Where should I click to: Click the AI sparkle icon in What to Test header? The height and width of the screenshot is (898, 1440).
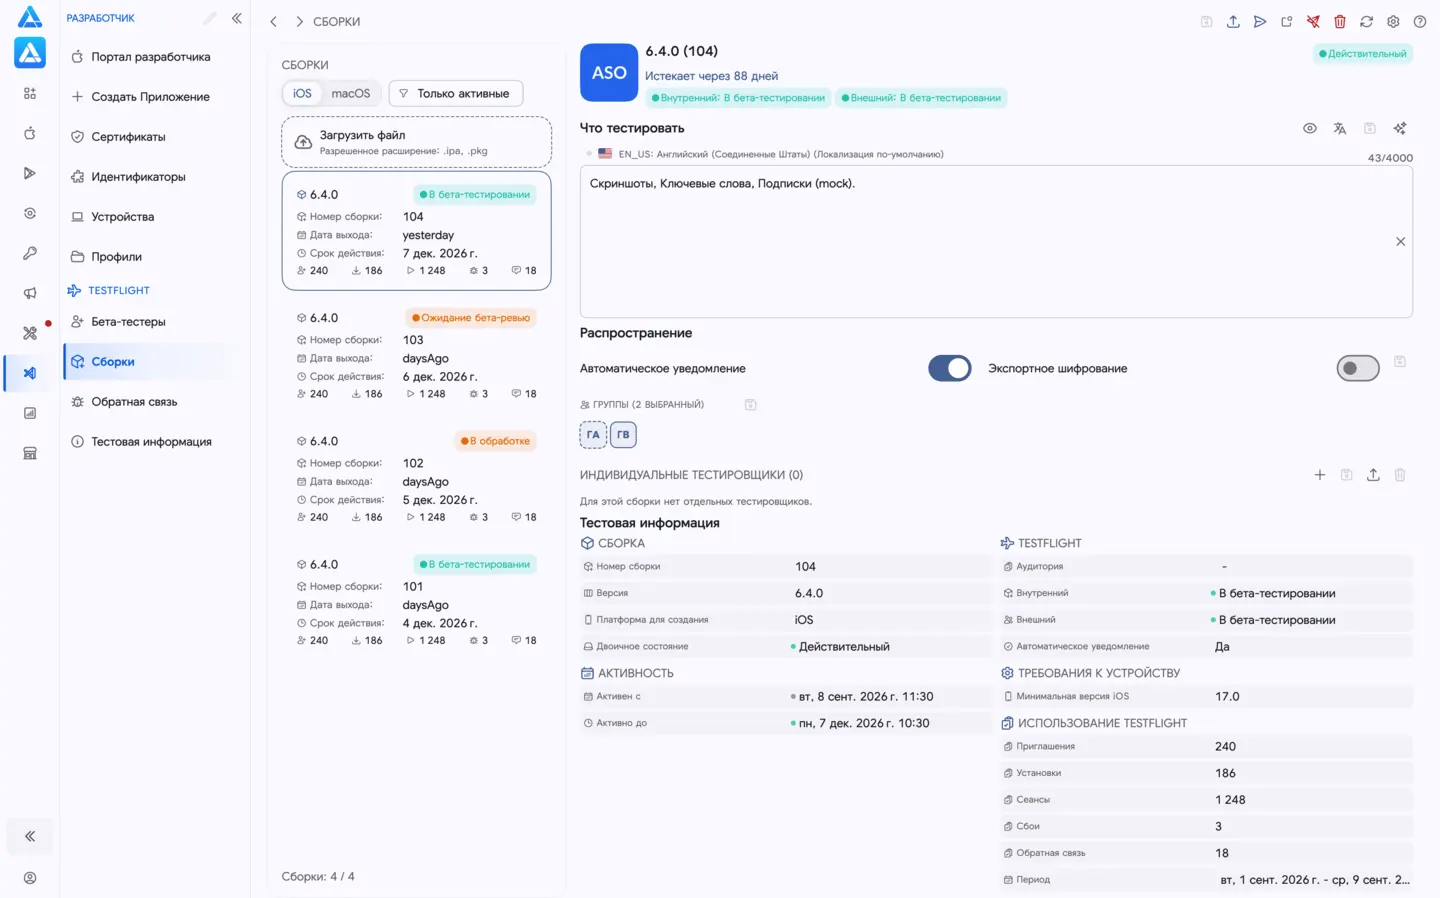point(1400,128)
